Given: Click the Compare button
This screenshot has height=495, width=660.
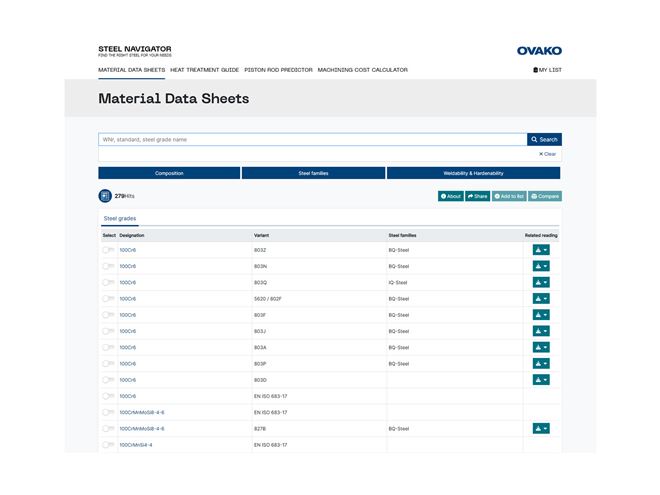Looking at the screenshot, I should (545, 196).
